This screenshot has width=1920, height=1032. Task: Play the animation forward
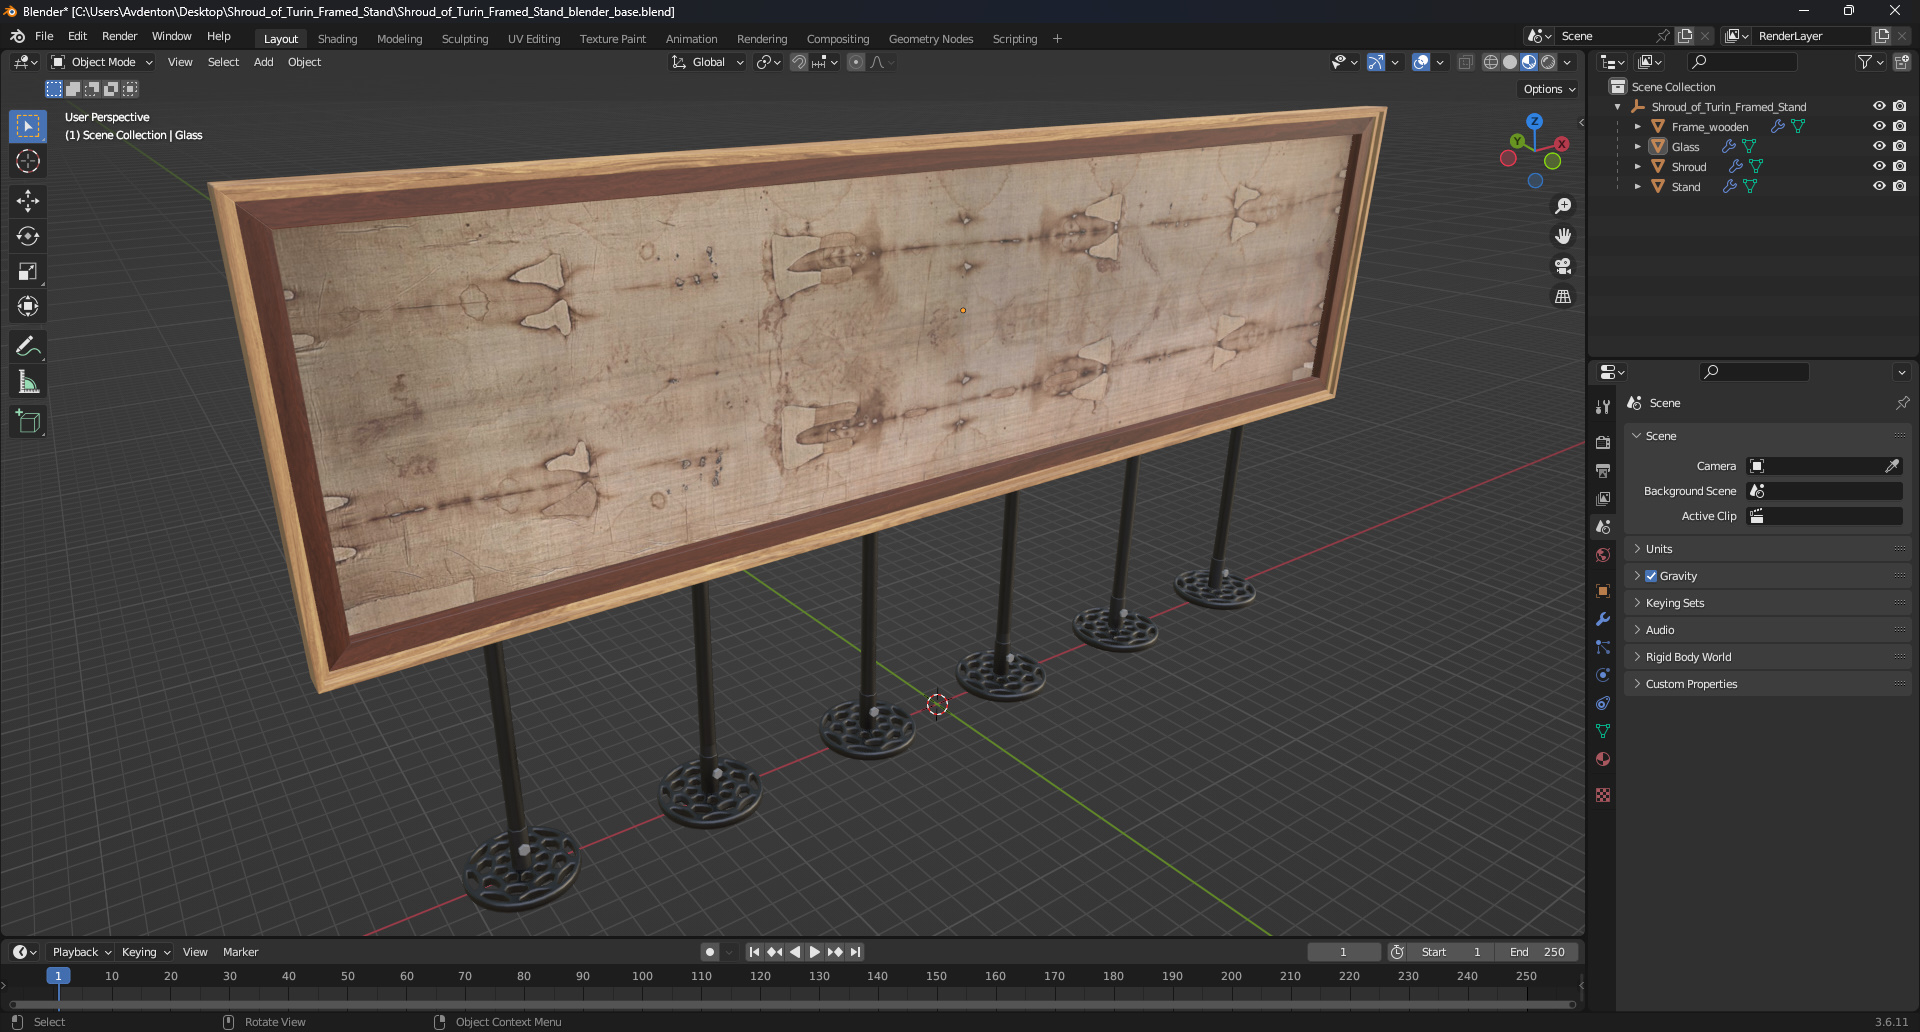[814, 952]
